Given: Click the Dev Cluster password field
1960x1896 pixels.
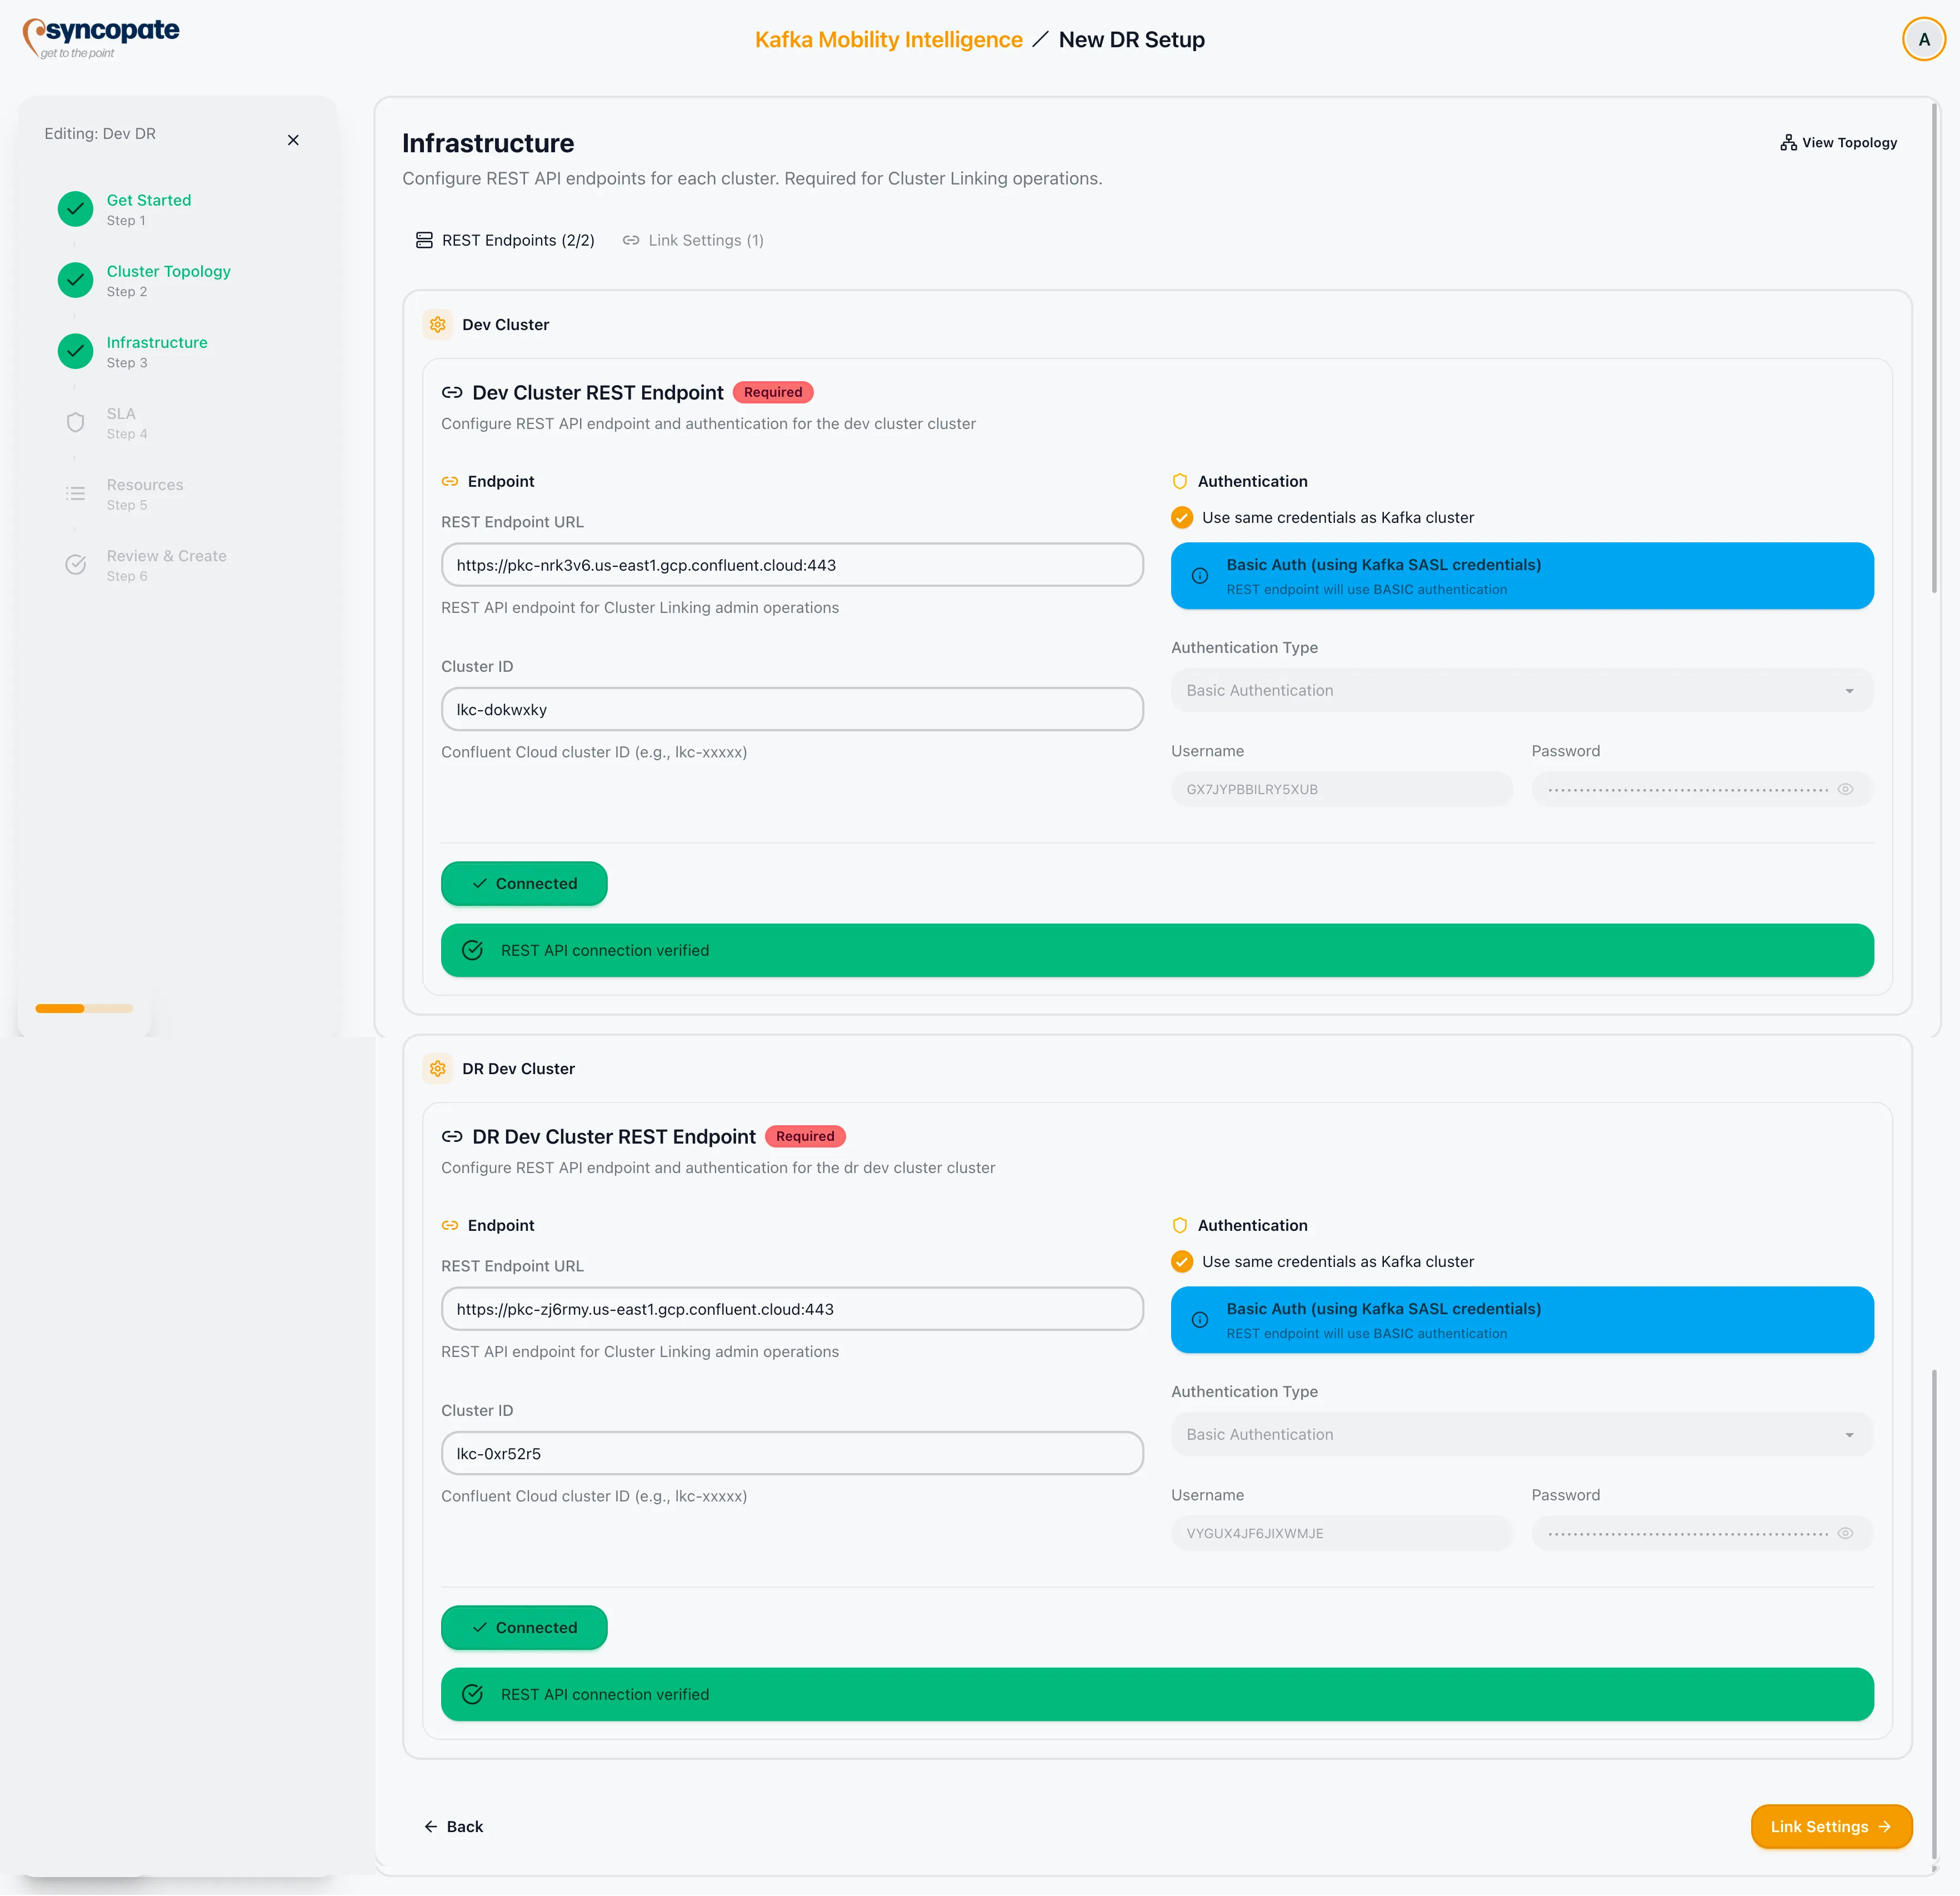Looking at the screenshot, I should [1702, 790].
